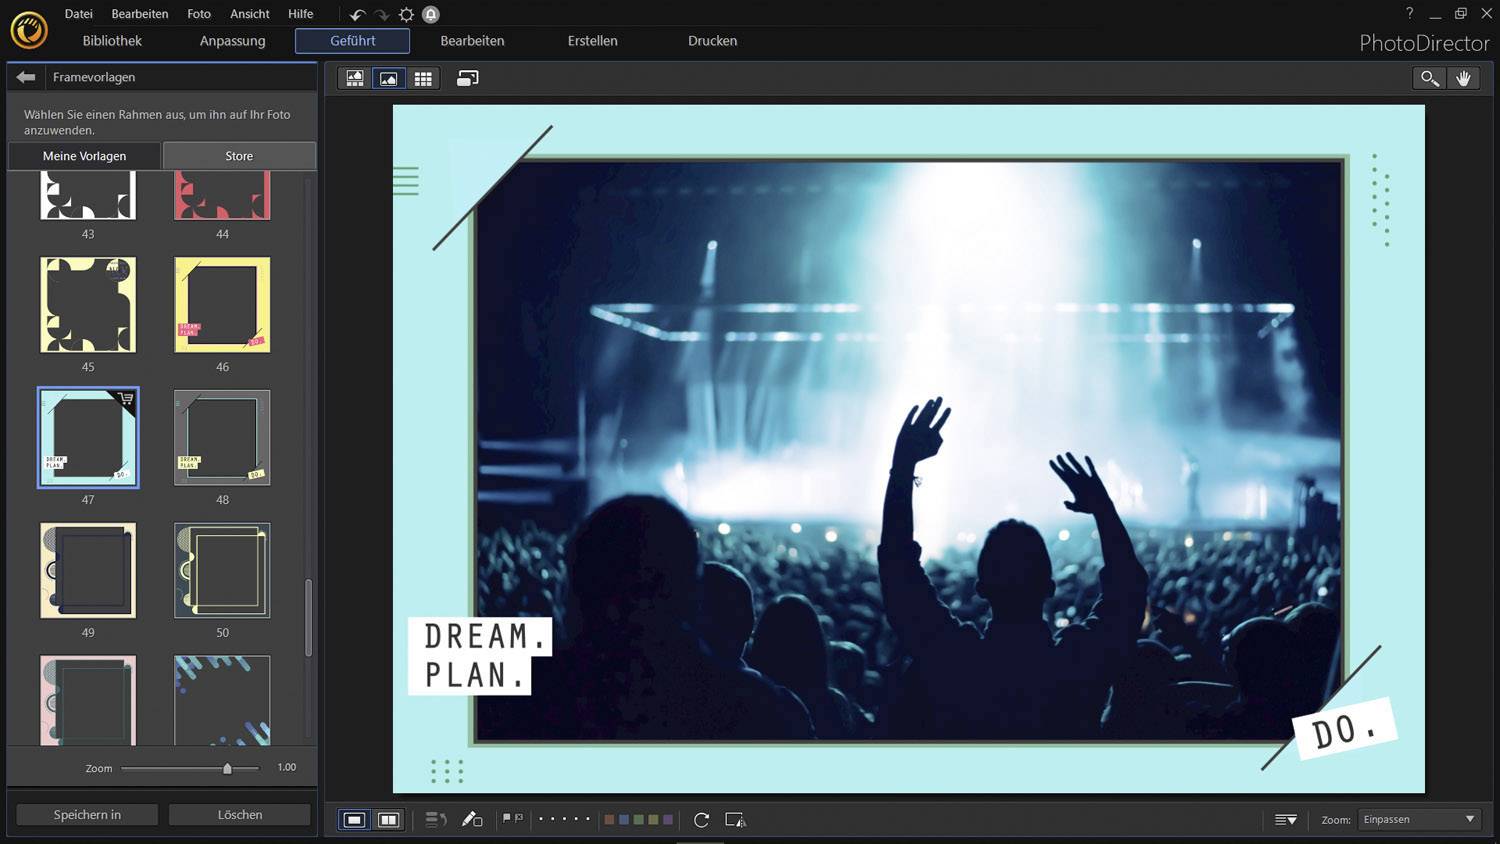
Task: Open the filter options at bottom right
Action: coord(1285,819)
